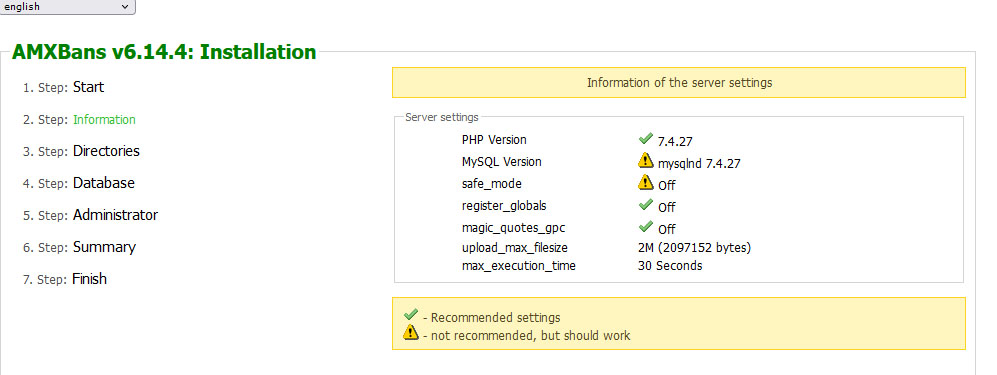Click the green checkmark beside PHP Version

pyautogui.click(x=645, y=138)
